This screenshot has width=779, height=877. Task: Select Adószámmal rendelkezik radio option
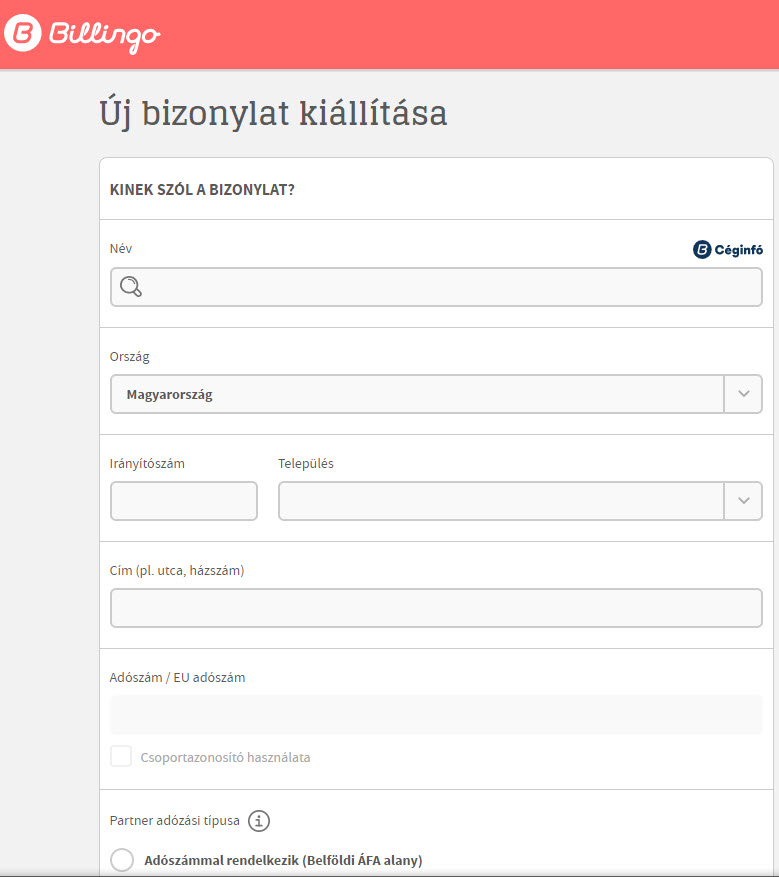(122, 860)
